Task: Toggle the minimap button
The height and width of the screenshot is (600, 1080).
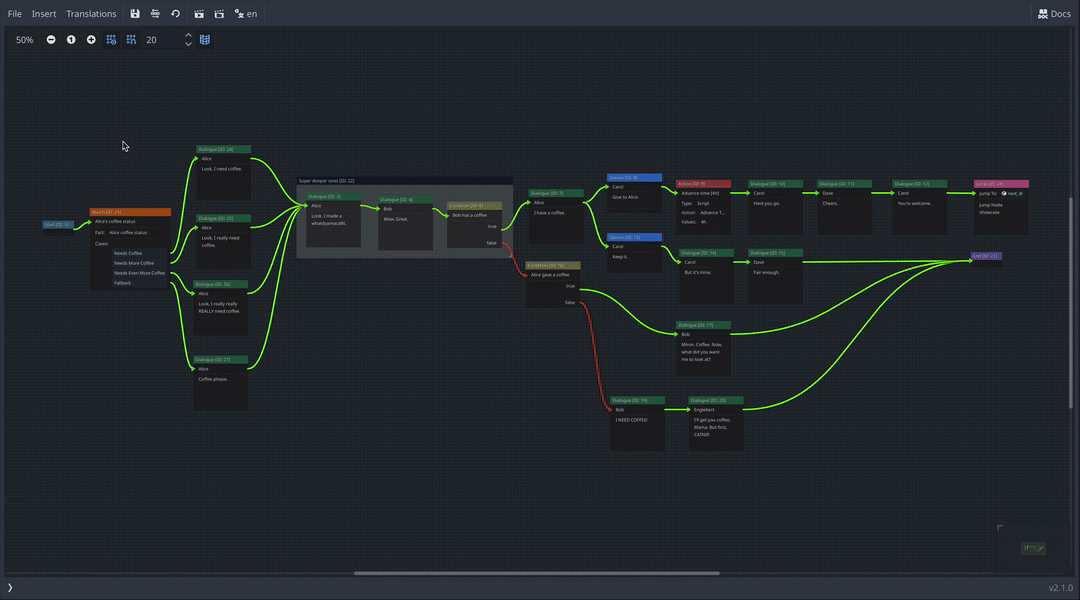Action: tap(205, 40)
